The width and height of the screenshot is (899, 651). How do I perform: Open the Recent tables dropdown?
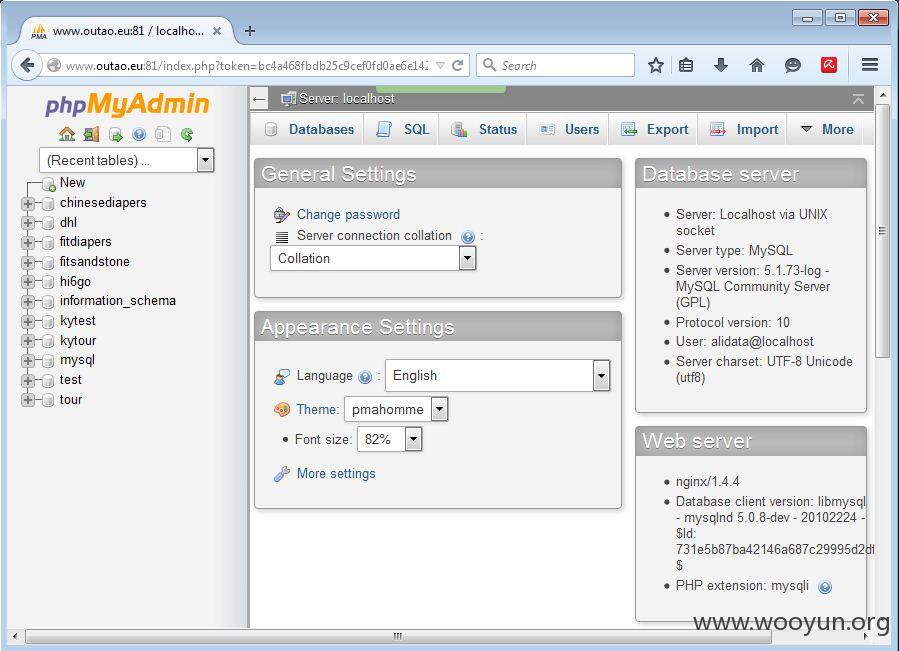[x=126, y=160]
